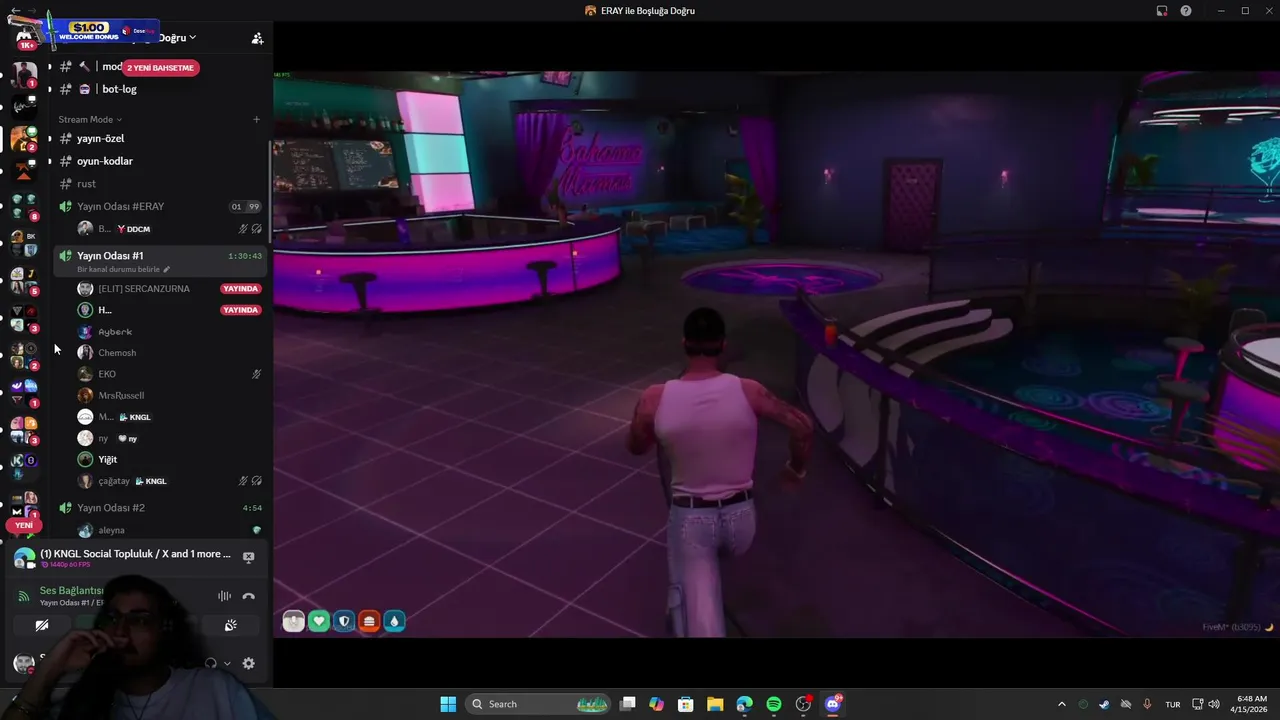Viewport: 1280px width, 720px height.
Task: Switch to Discord on the taskbar
Action: 833,704
